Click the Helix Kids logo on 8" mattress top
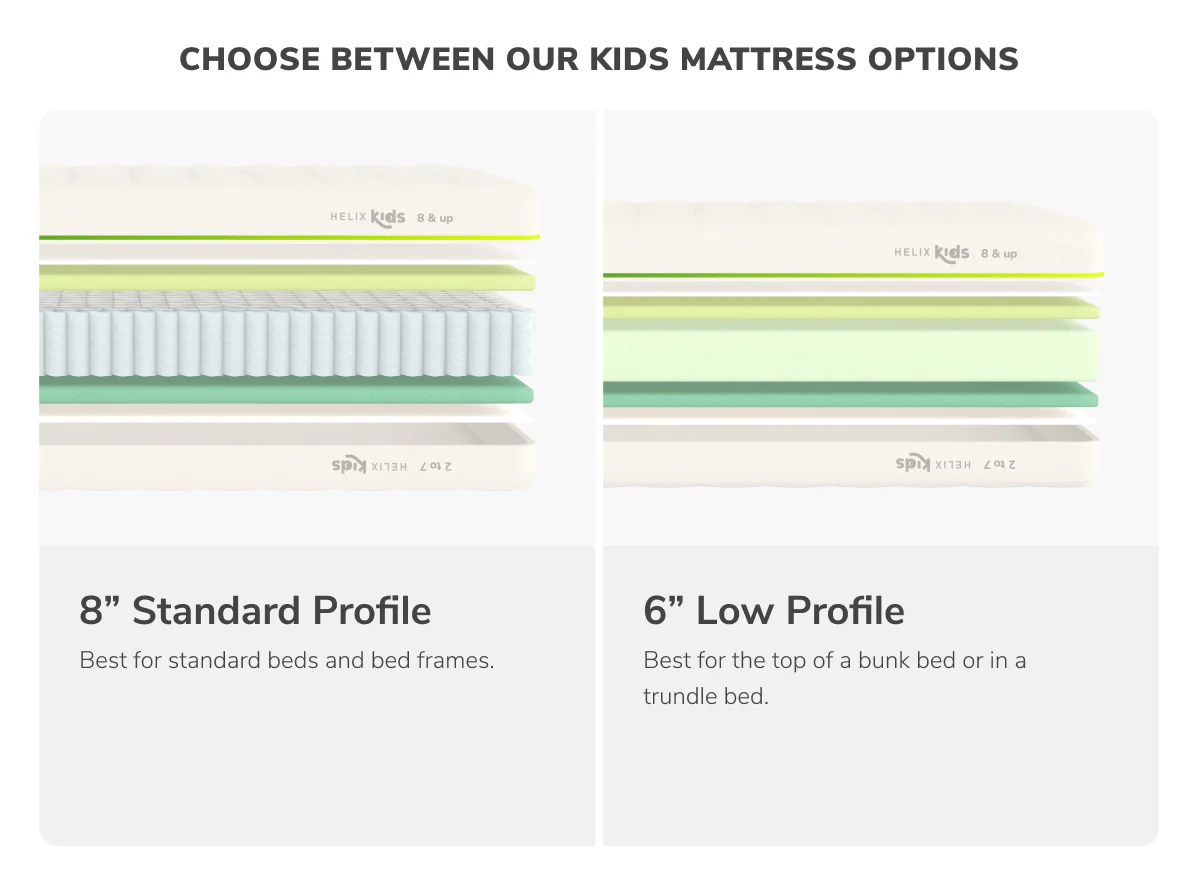The width and height of the screenshot is (1200, 886). point(368,216)
